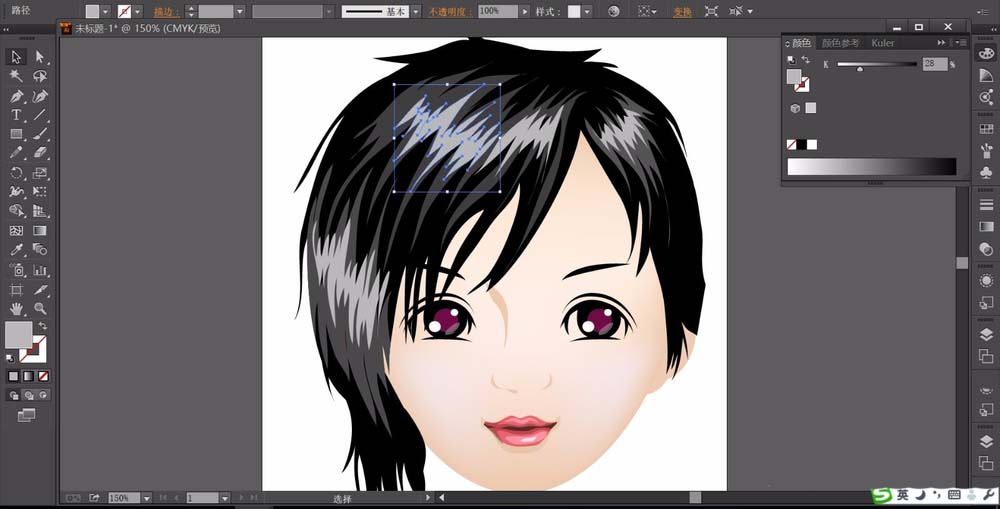The width and height of the screenshot is (1000, 509).
Task: Expand the 样式 style dropdown
Action: point(587,12)
